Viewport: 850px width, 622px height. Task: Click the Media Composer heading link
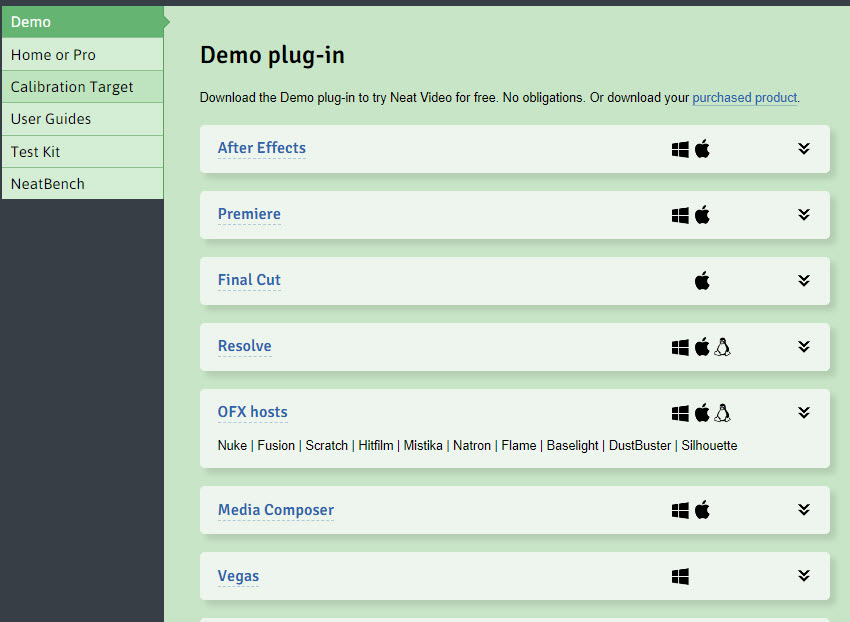point(276,510)
